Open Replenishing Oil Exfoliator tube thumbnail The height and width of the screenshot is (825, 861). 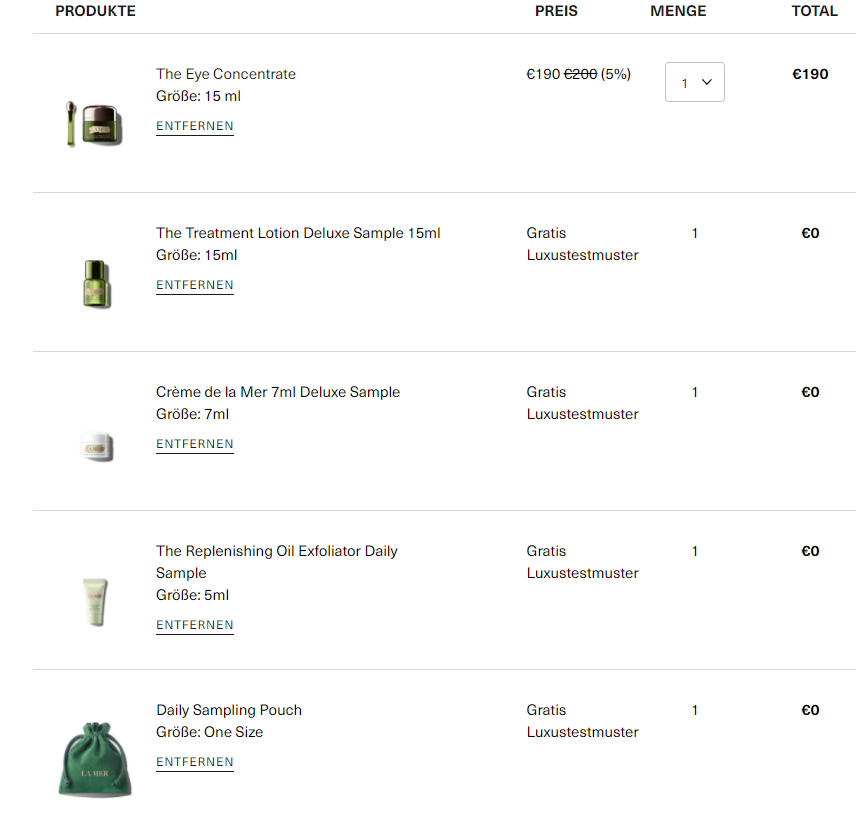click(x=95, y=601)
